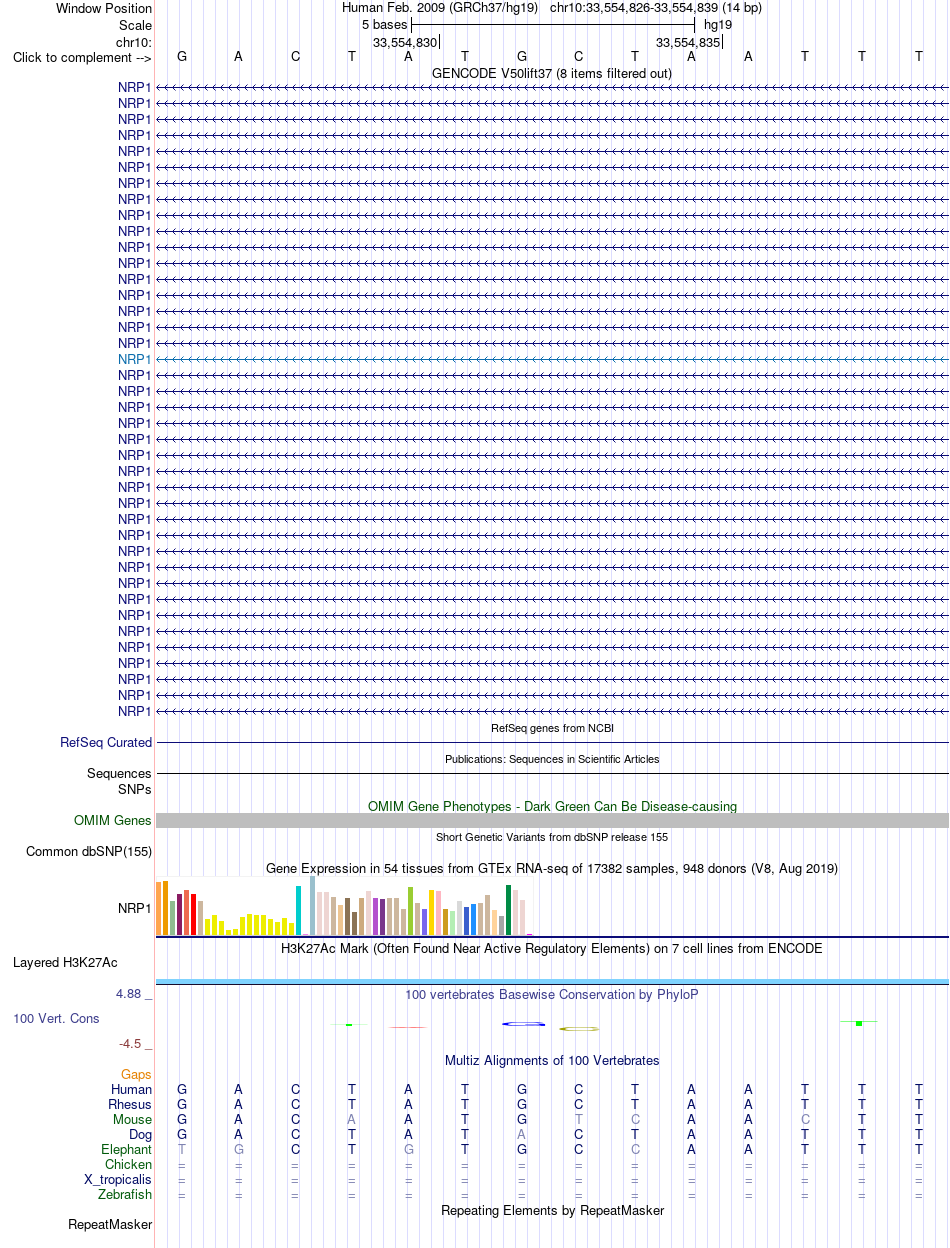The image size is (950, 1248).
Task: Open the OMIM Gene Phenotypes track title
Action: 552,806
